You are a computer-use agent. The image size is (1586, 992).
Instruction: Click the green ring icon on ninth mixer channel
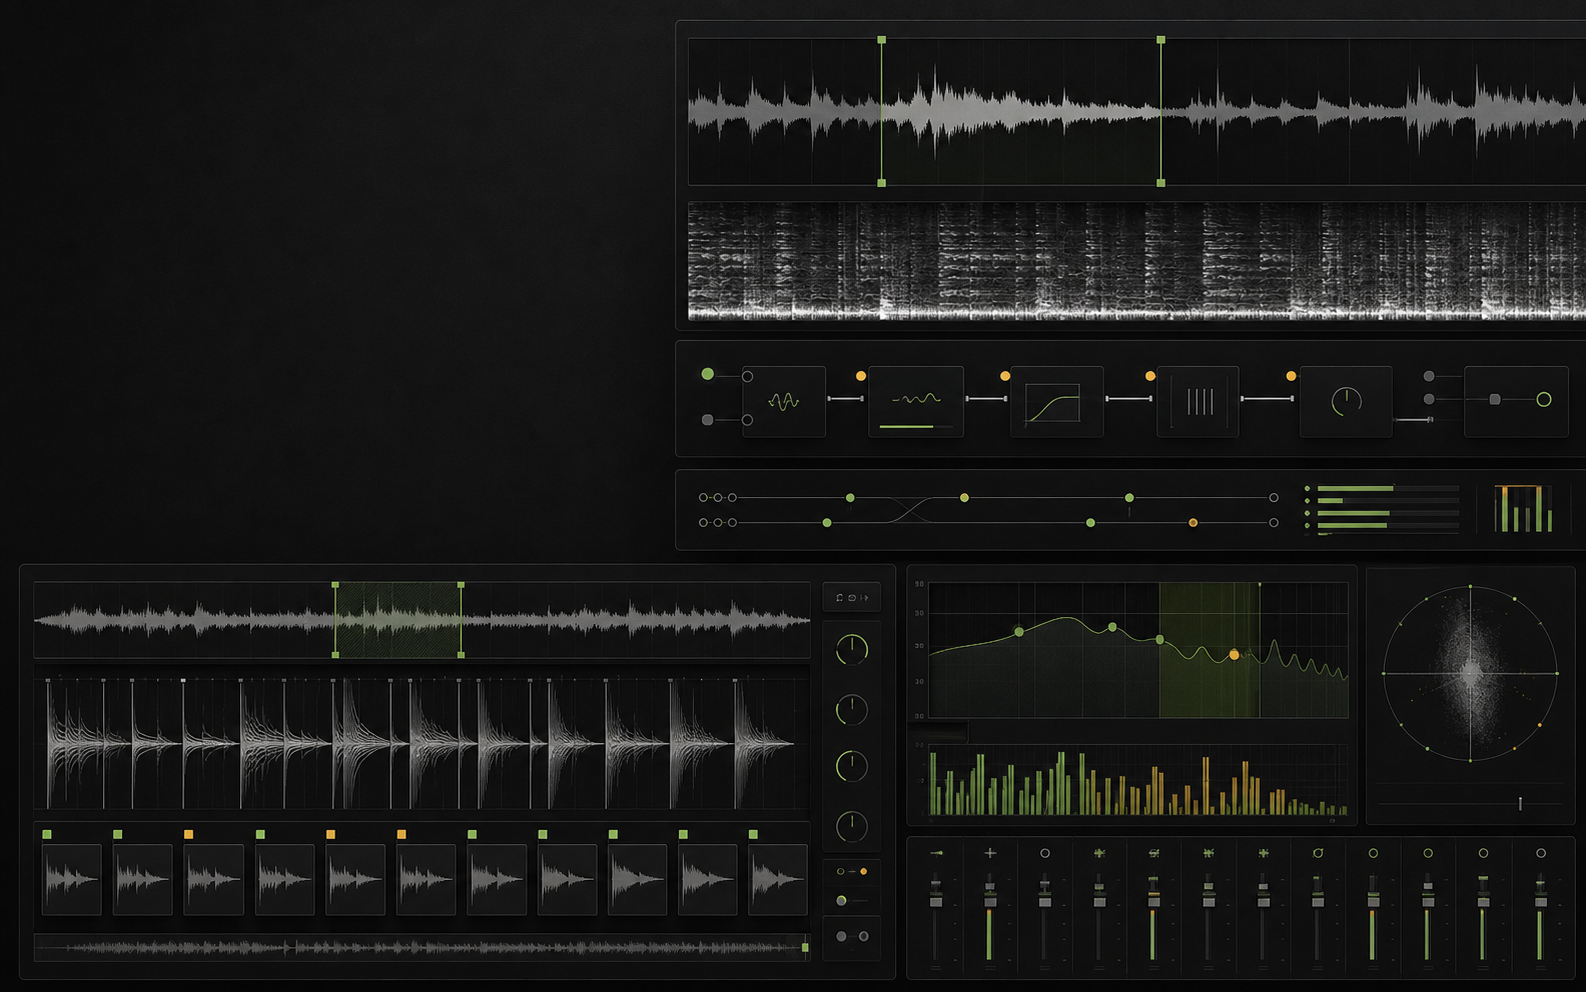click(1373, 853)
